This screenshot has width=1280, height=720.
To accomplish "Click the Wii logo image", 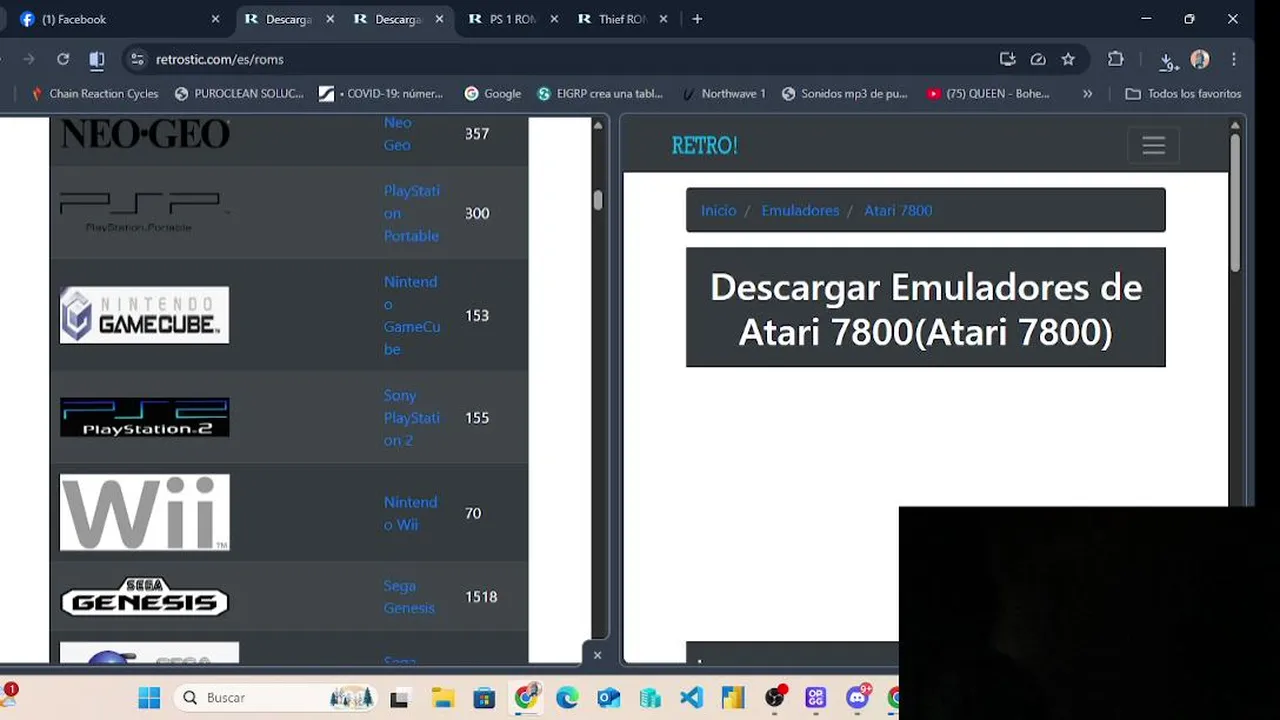I will (144, 512).
